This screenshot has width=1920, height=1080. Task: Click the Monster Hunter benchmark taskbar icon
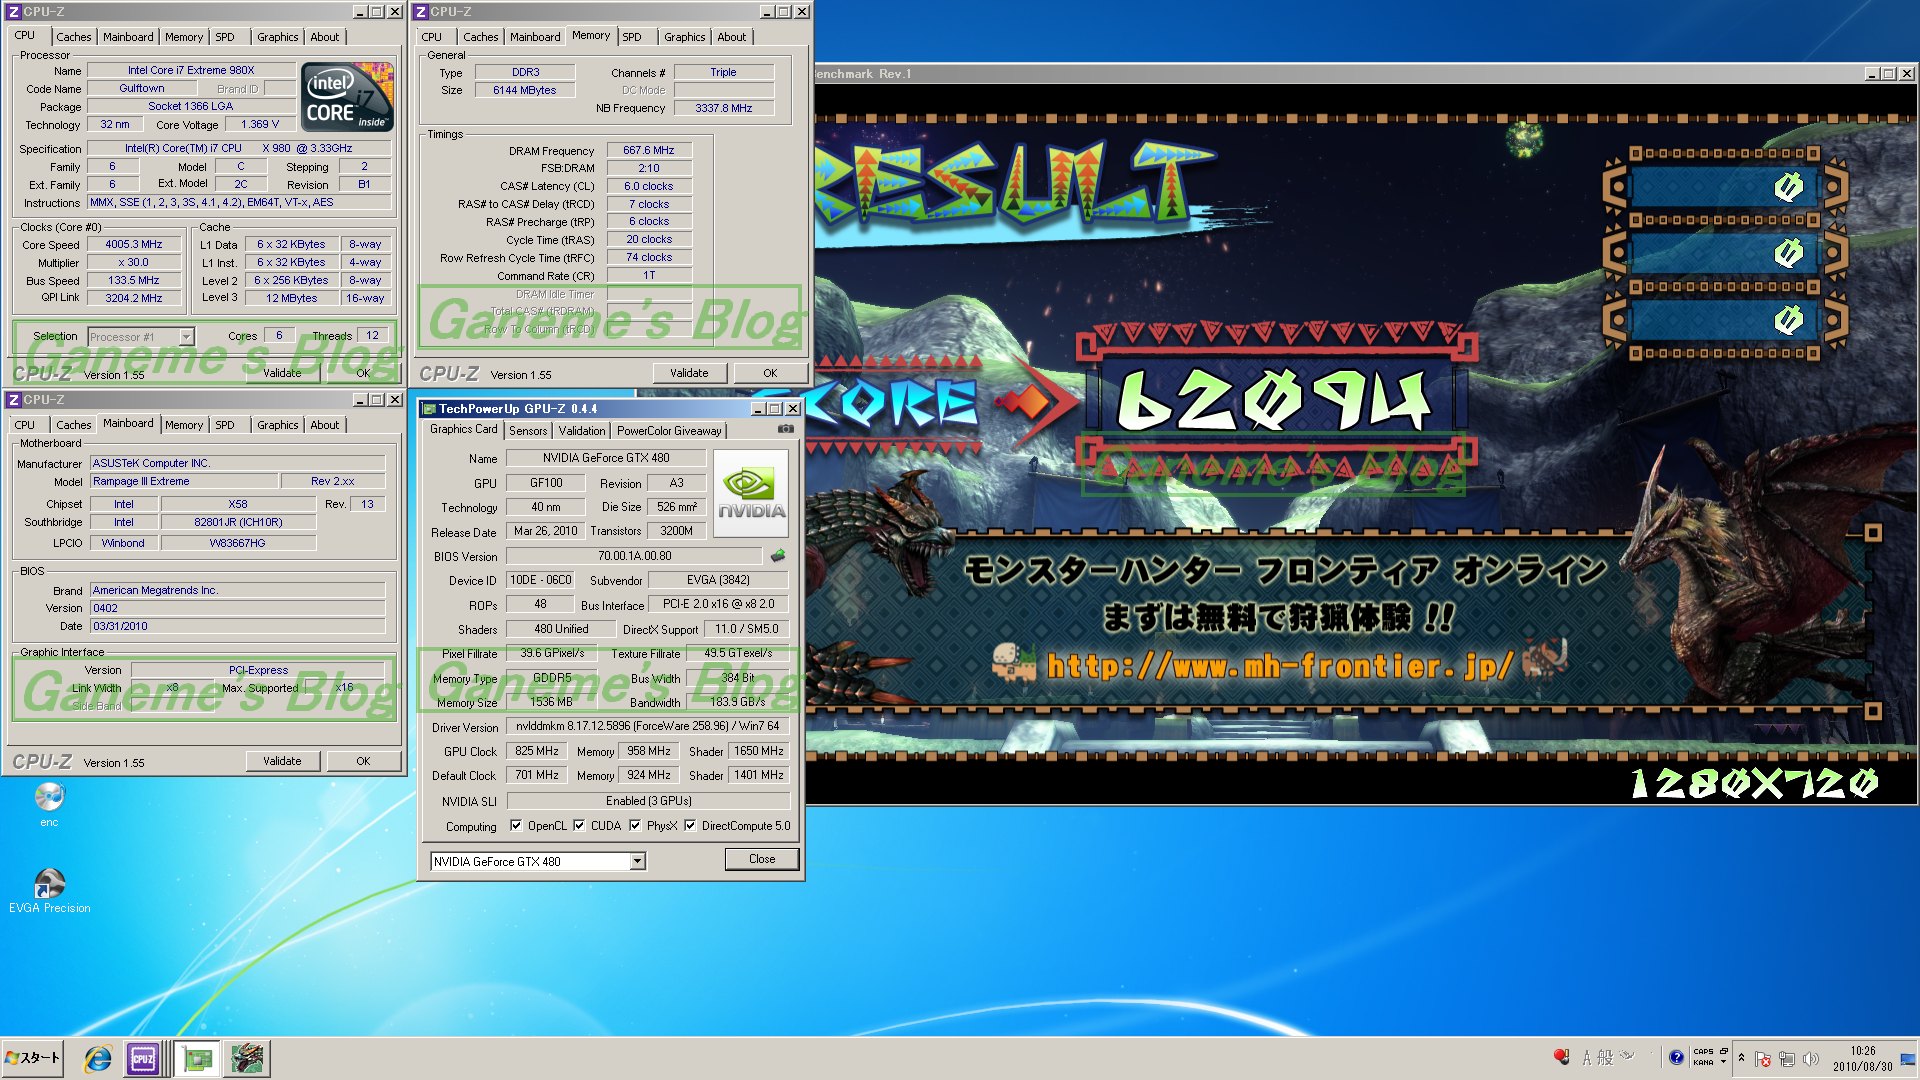click(x=246, y=1058)
